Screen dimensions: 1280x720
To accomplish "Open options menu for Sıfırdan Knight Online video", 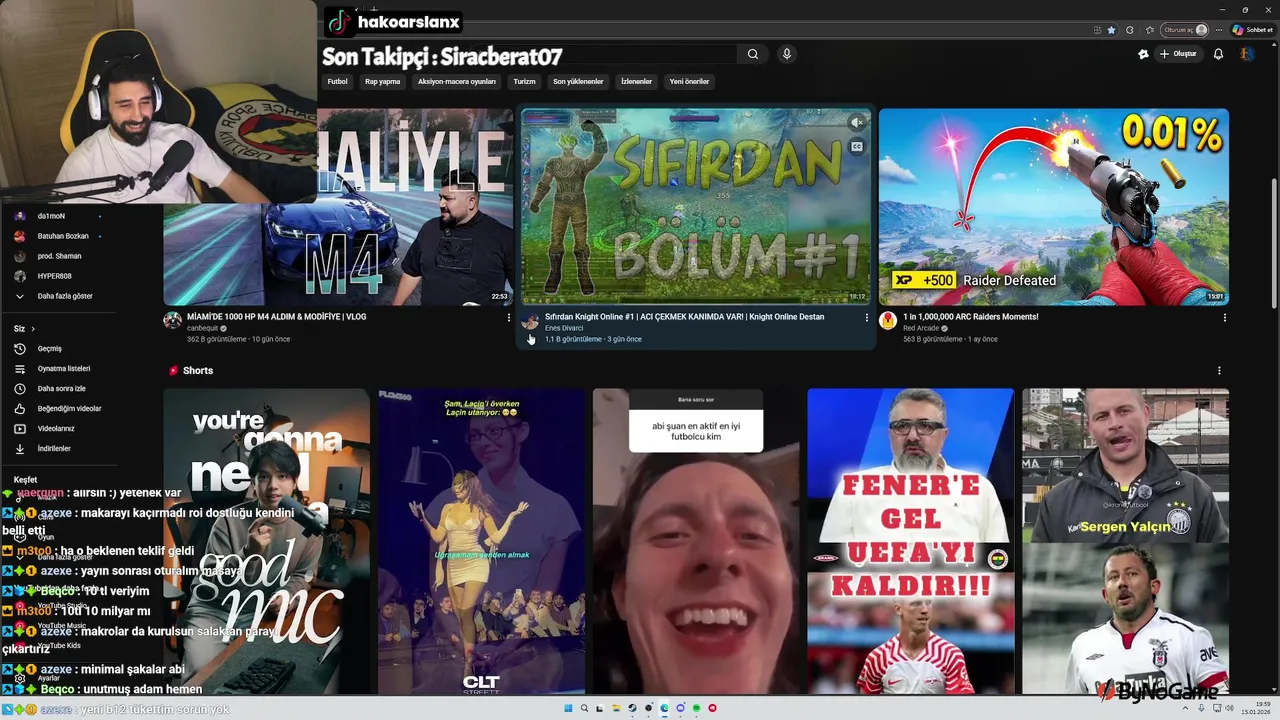I will [867, 317].
